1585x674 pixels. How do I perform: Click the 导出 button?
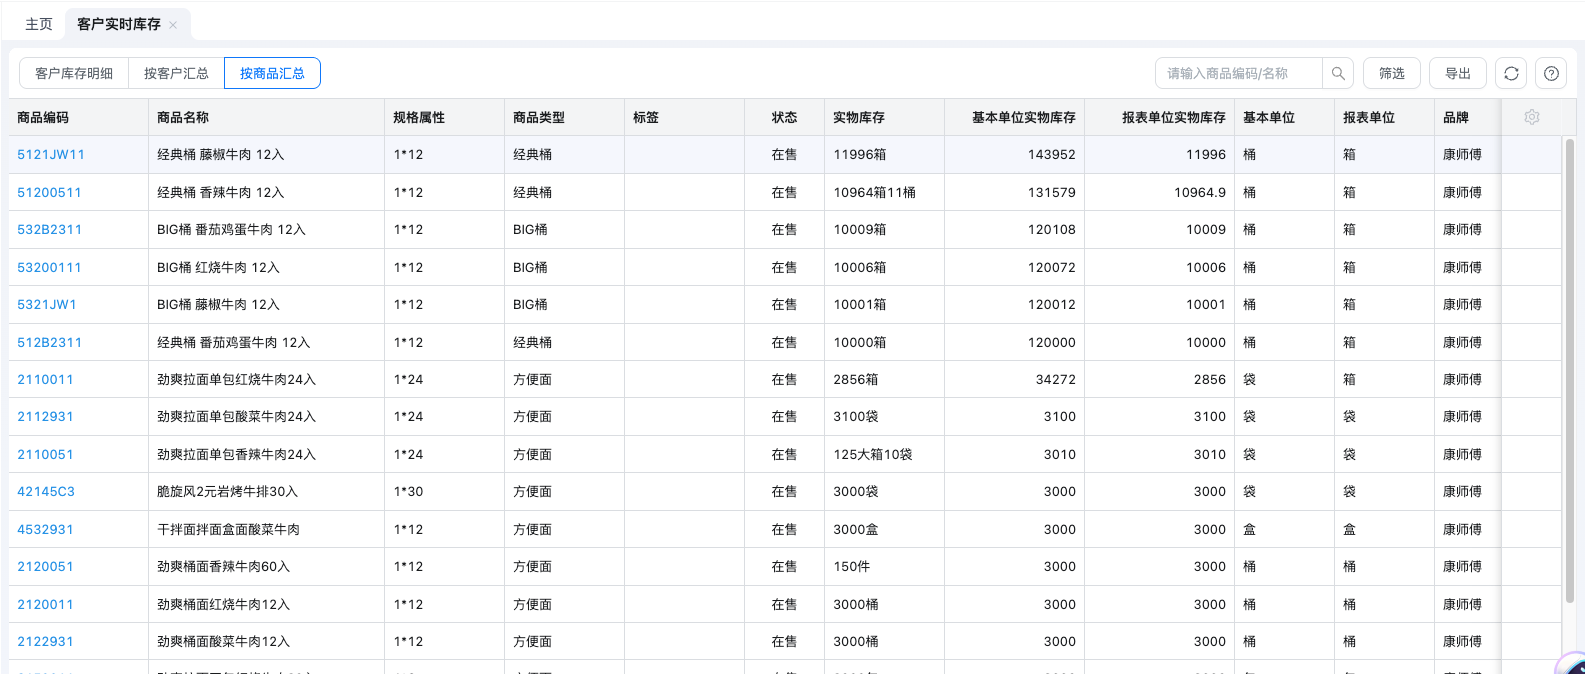1458,73
